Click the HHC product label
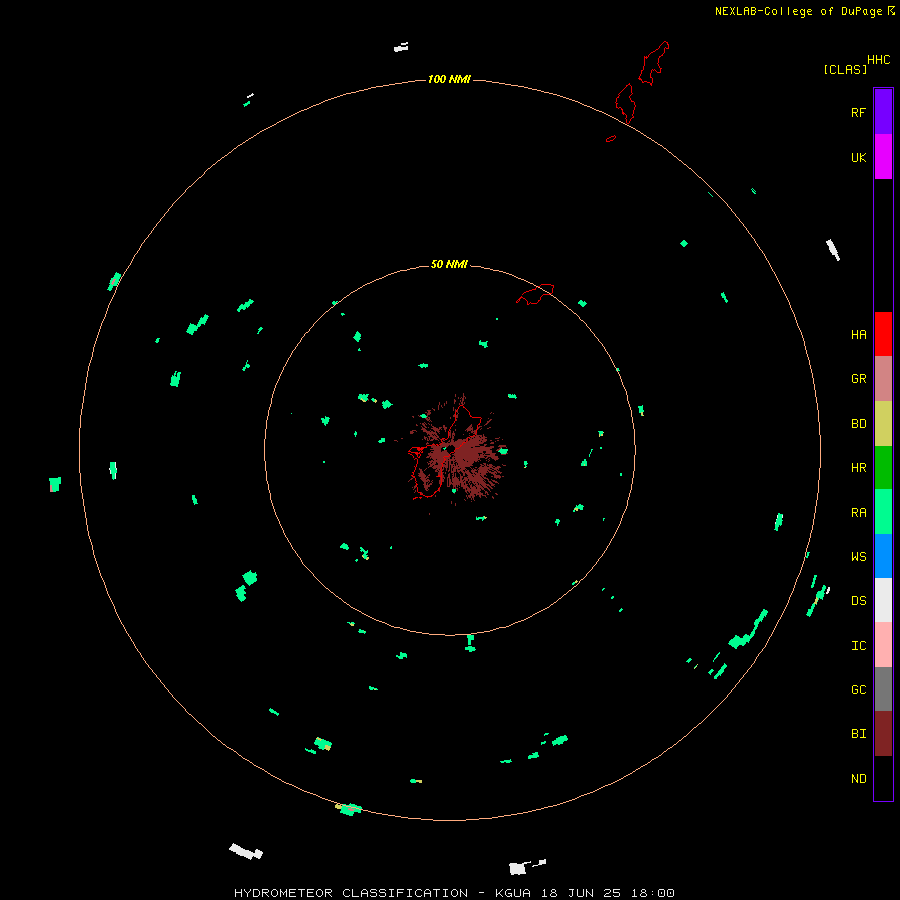Image resolution: width=900 pixels, height=900 pixels. click(x=879, y=60)
